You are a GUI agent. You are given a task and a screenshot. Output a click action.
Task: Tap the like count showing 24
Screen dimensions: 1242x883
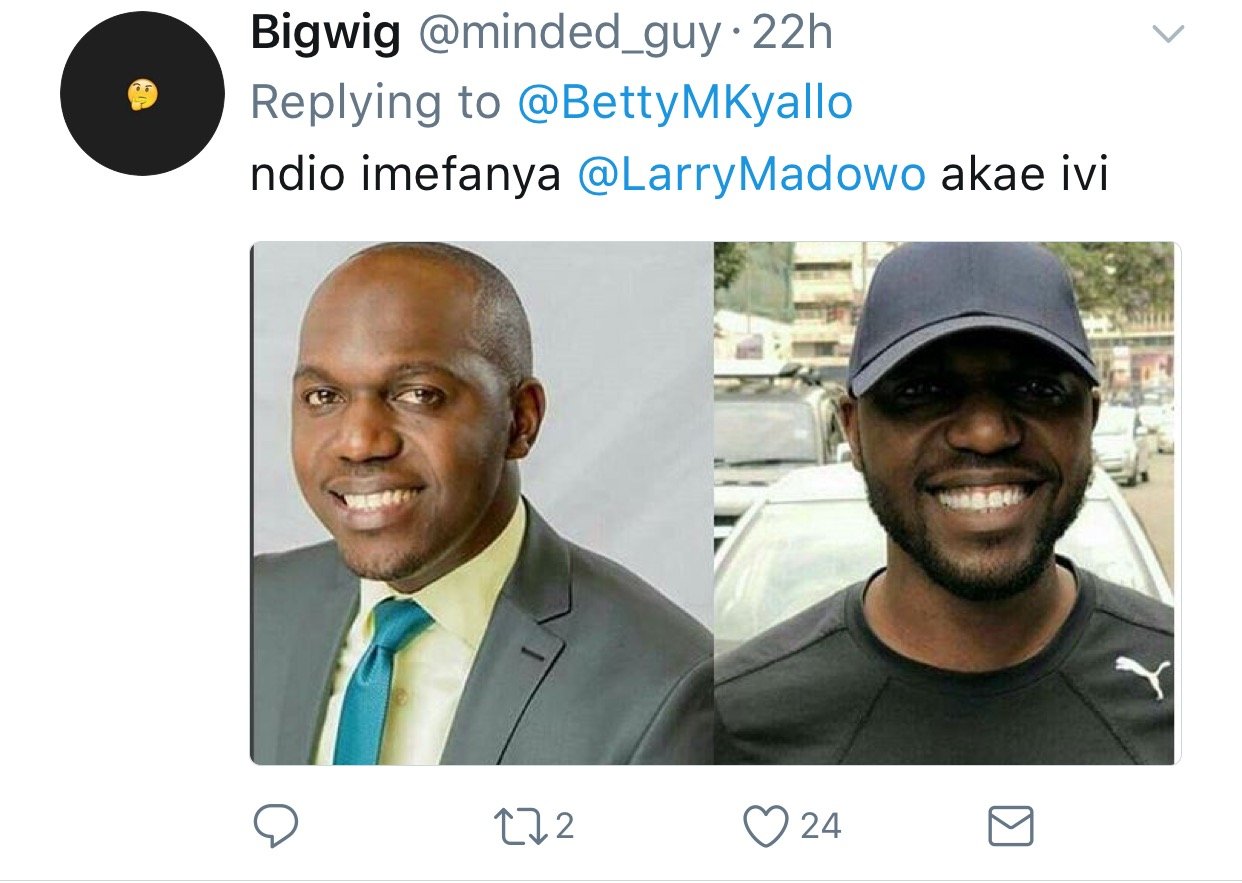pos(821,827)
